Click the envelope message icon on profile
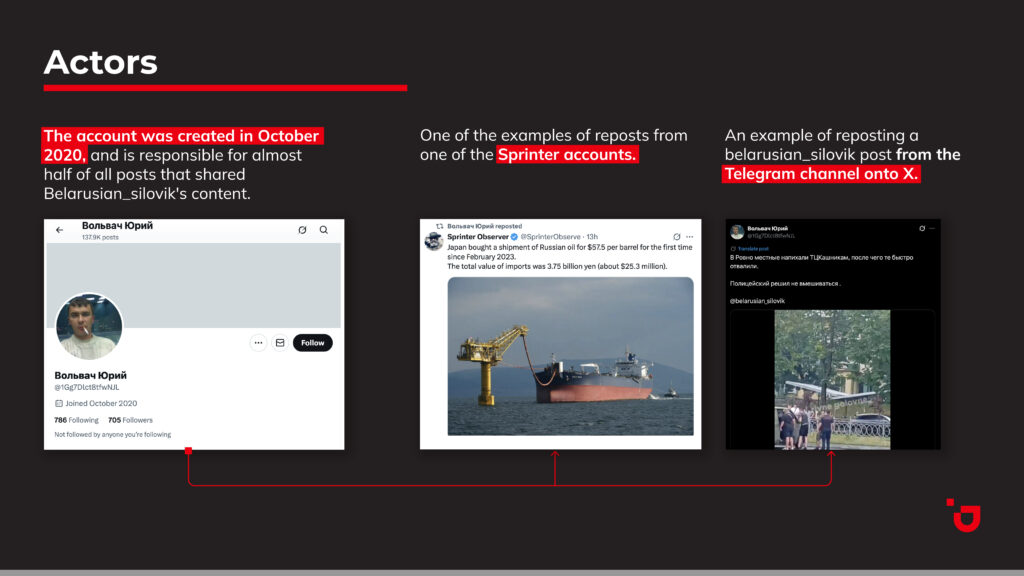This screenshot has width=1024, height=576. (280, 343)
